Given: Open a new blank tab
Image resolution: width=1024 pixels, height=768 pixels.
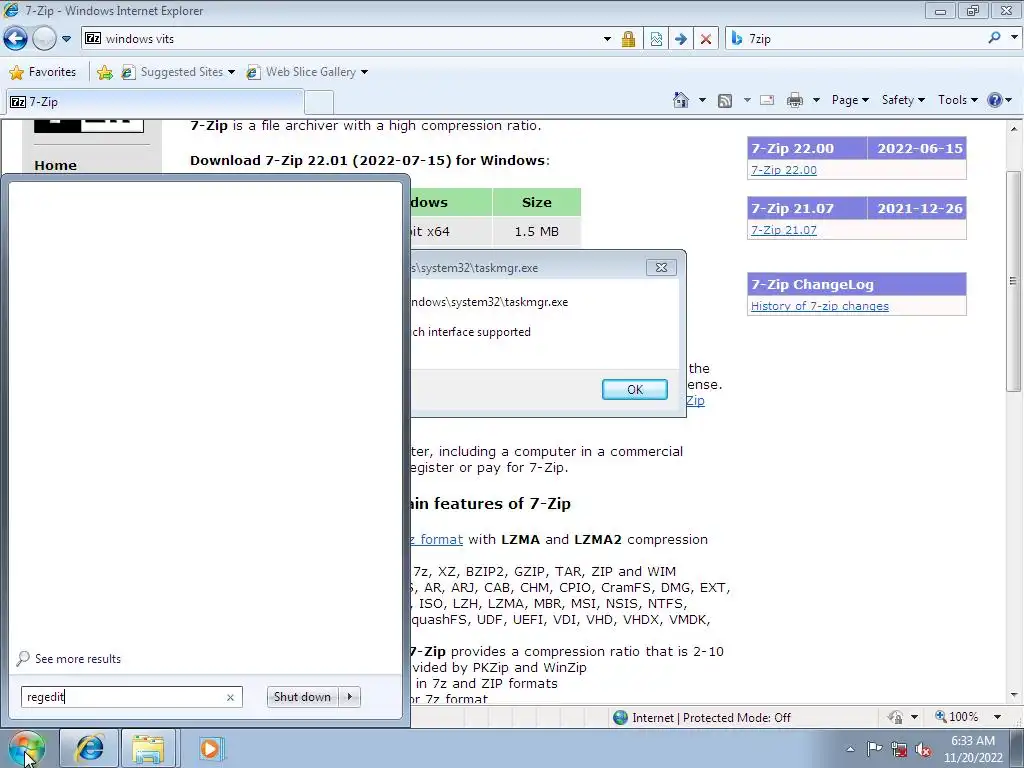Looking at the screenshot, I should pos(319,103).
